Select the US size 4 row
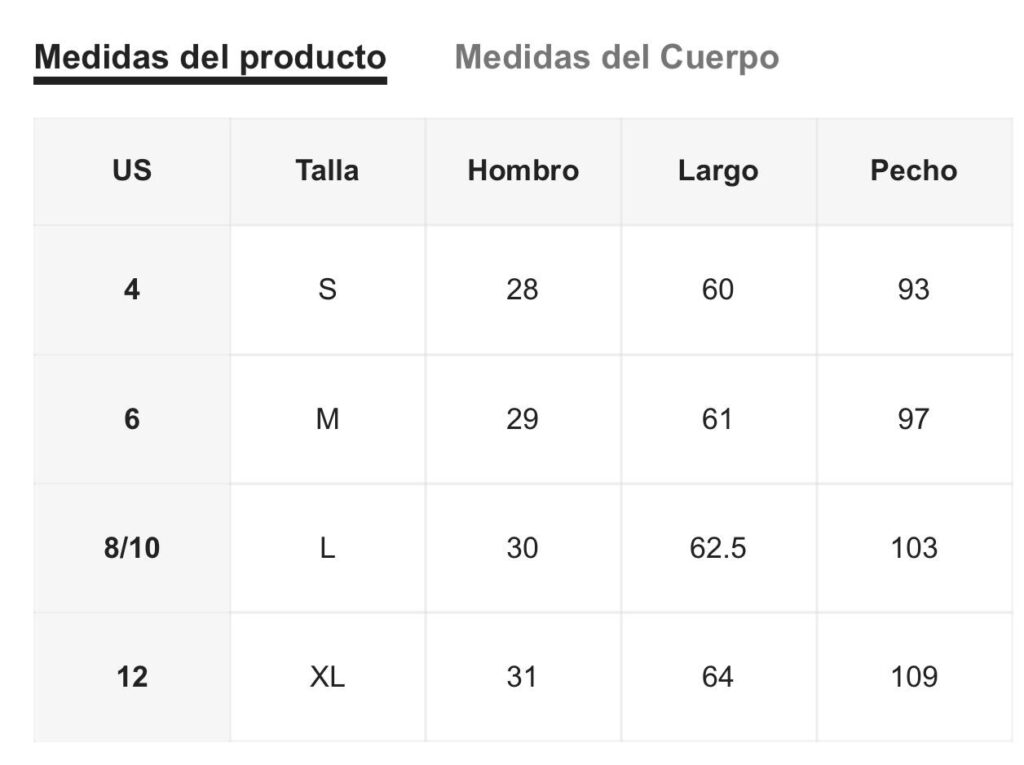Image resolution: width=1024 pixels, height=765 pixels. pos(523,289)
